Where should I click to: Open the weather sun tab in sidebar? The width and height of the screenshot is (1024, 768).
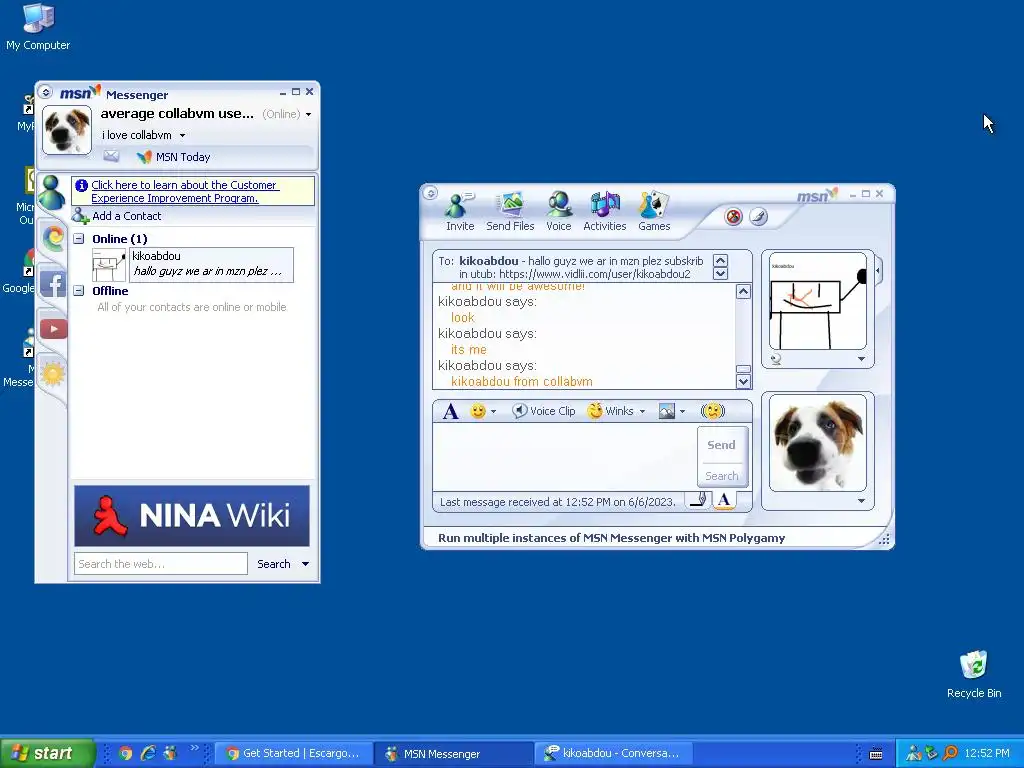coord(53,374)
